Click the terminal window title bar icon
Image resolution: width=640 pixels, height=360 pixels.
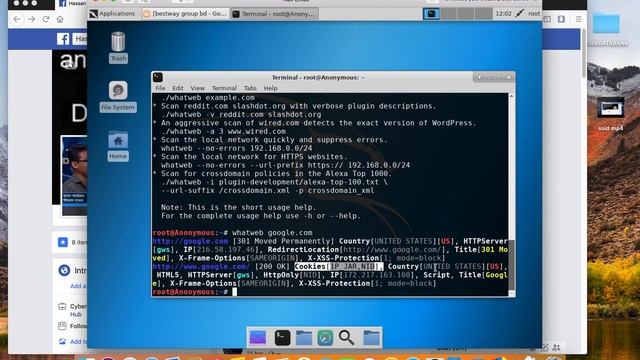click(x=158, y=77)
